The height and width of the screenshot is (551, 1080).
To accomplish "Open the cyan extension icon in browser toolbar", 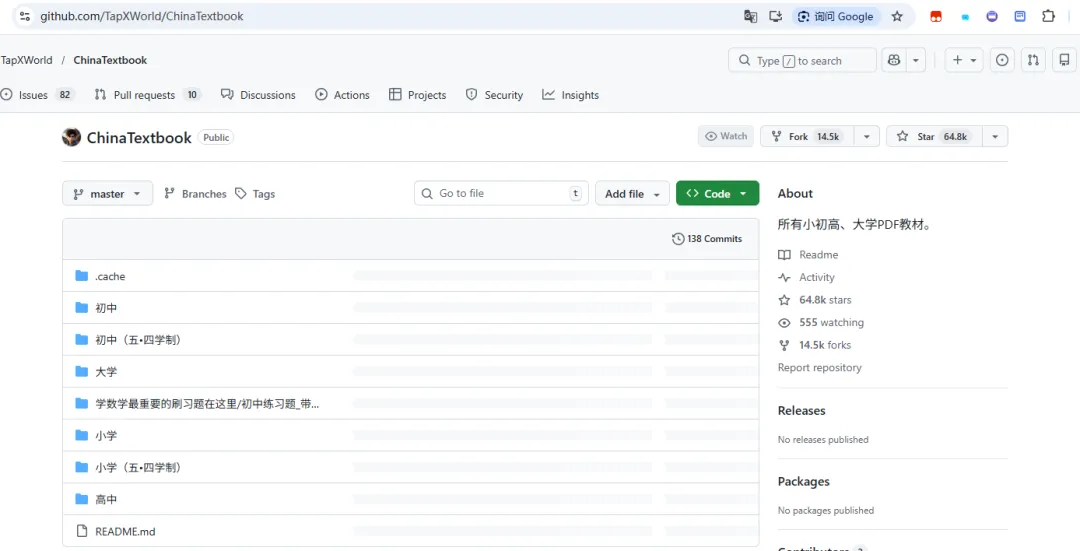I will click(x=965, y=17).
